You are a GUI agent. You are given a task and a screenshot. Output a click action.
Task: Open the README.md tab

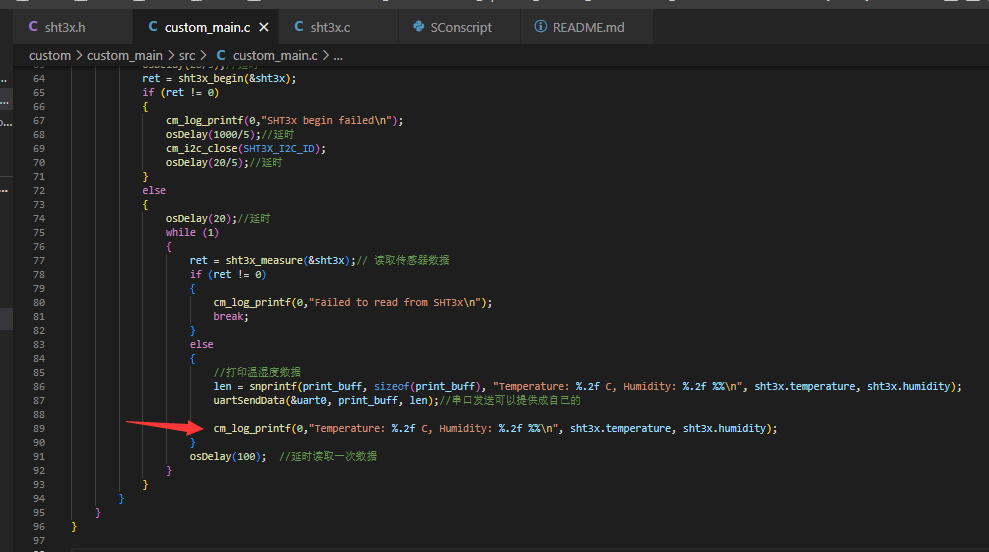588,27
